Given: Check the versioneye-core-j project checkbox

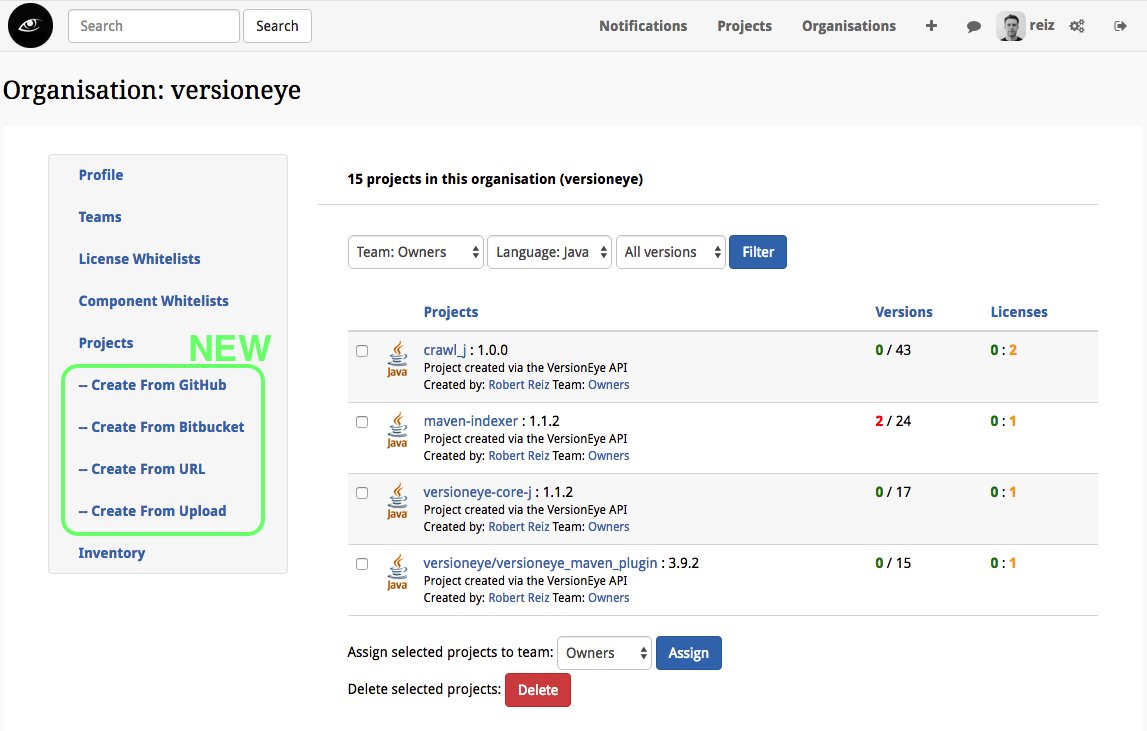Looking at the screenshot, I should click(x=362, y=492).
